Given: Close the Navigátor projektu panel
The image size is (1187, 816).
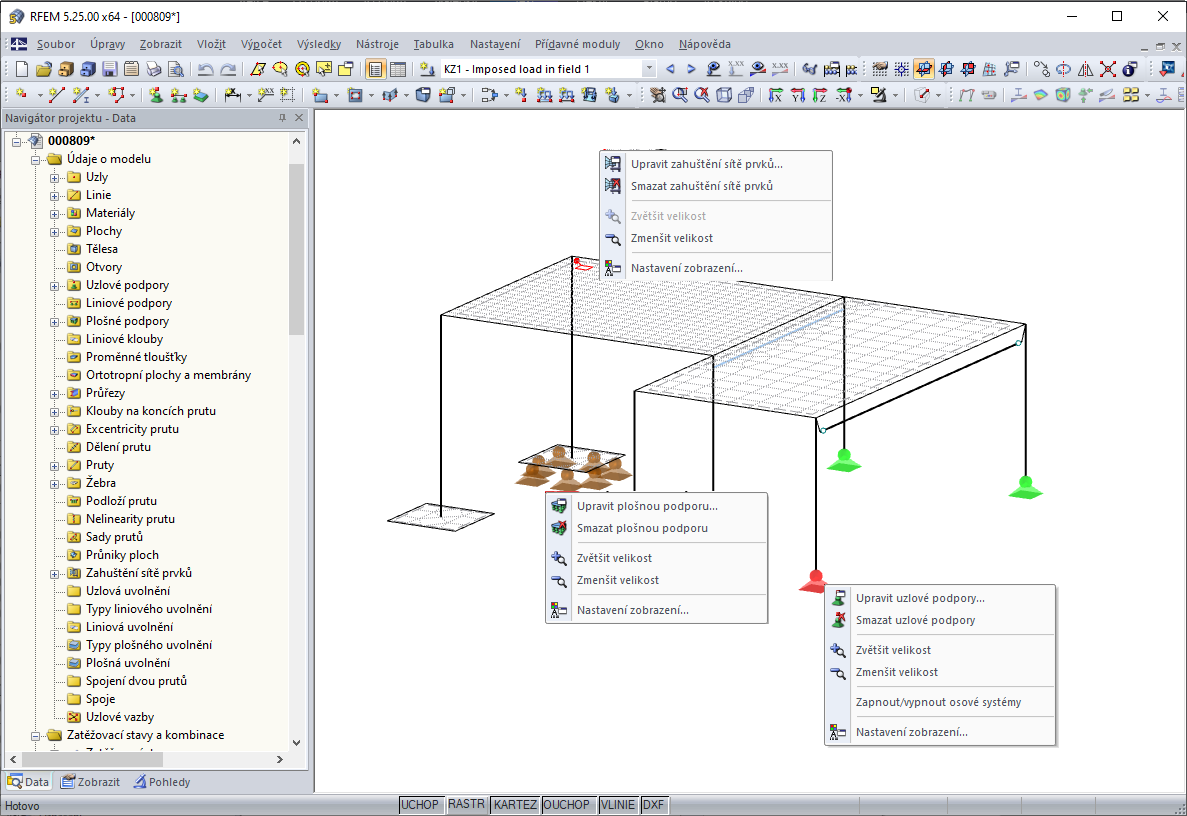Looking at the screenshot, I should click(x=299, y=117).
